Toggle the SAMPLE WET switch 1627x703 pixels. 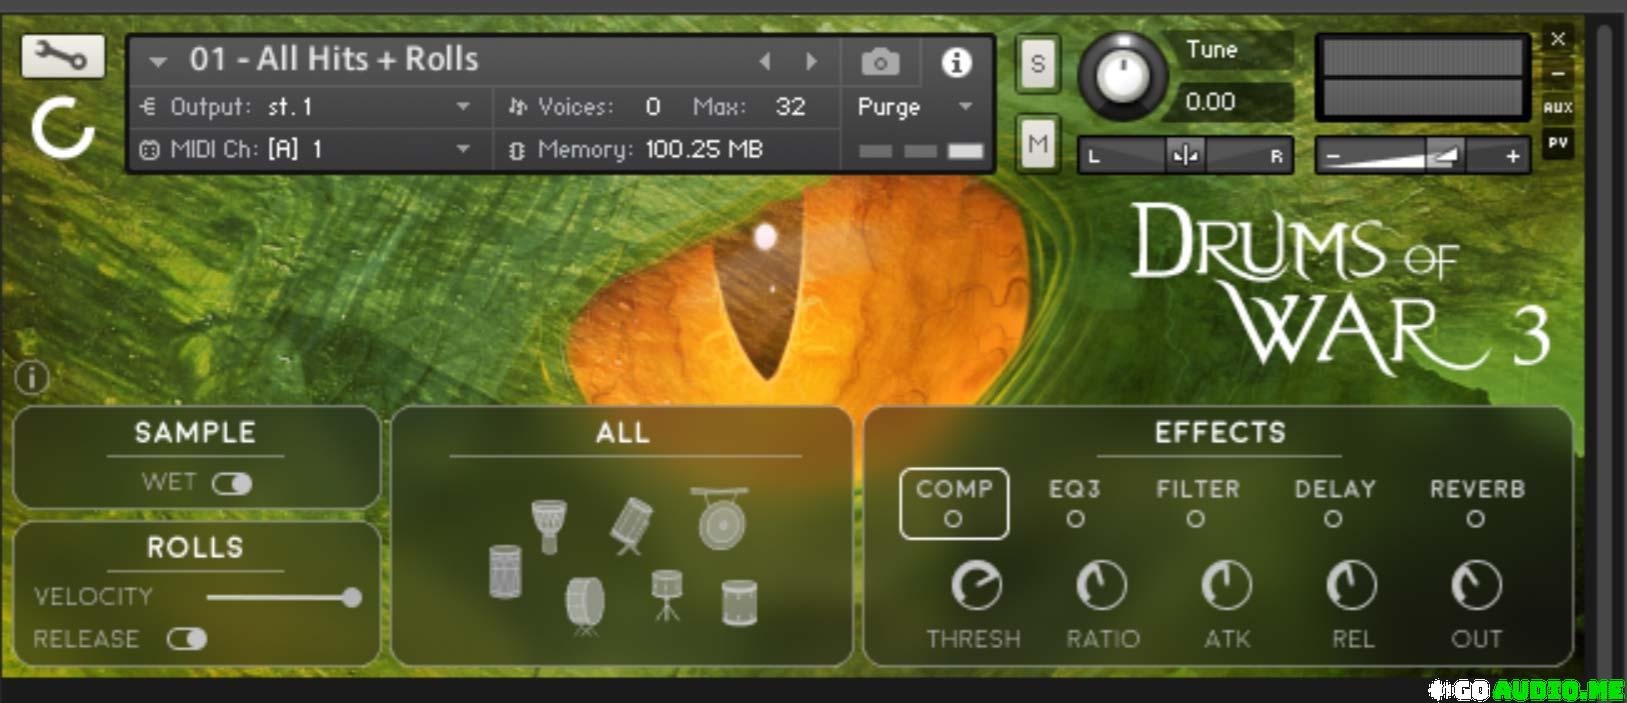click(232, 484)
